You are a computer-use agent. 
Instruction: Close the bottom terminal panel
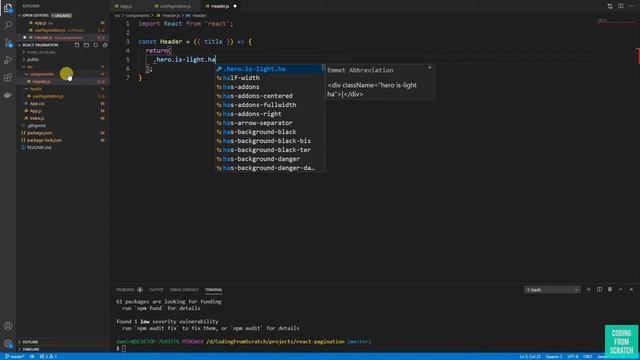coord(631,289)
